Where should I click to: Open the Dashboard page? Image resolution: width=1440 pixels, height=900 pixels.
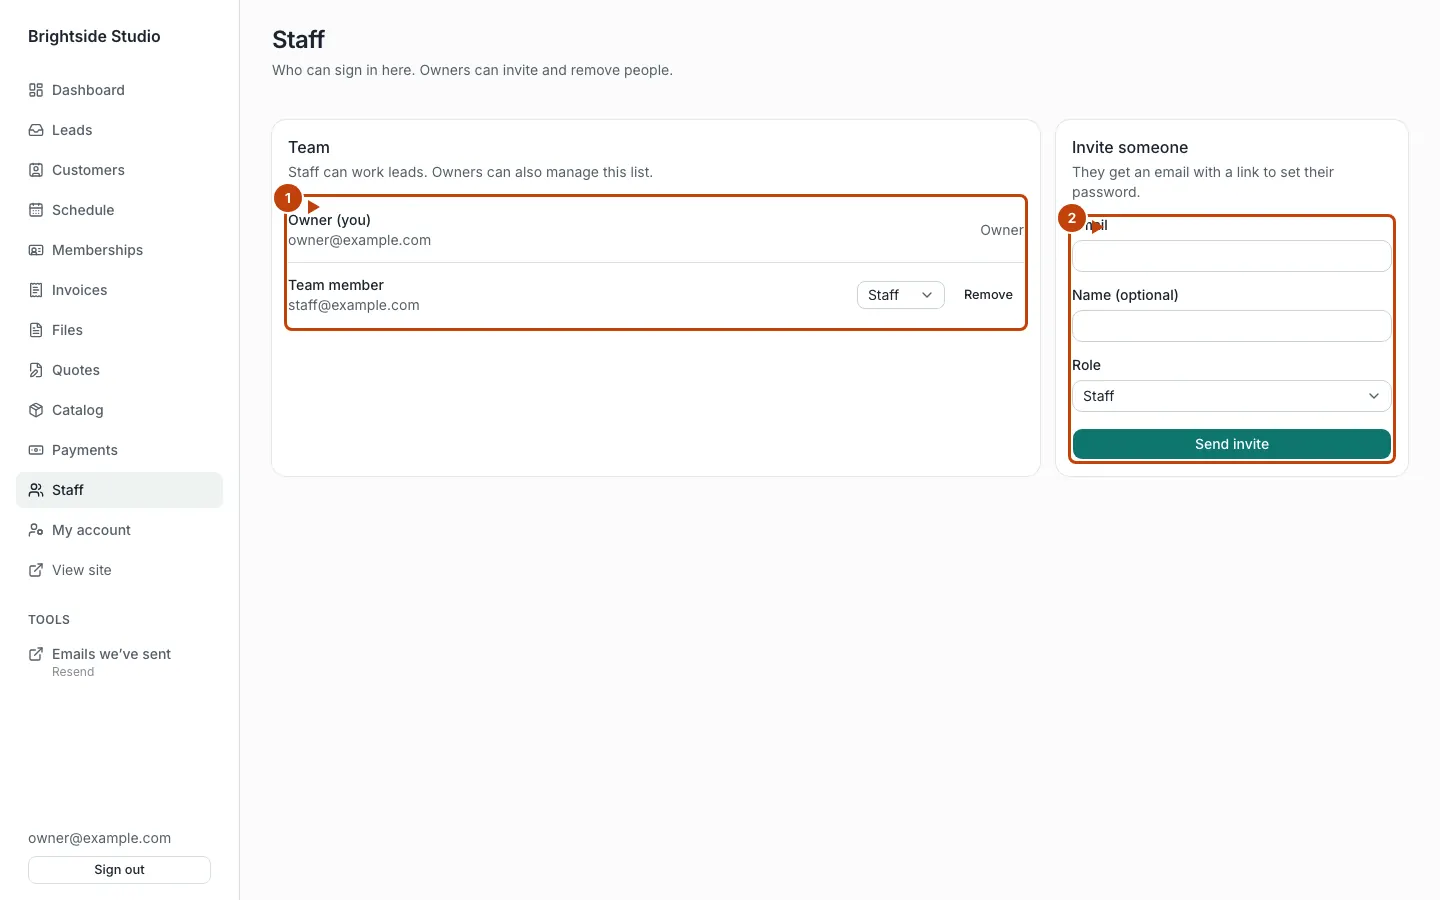119,90
